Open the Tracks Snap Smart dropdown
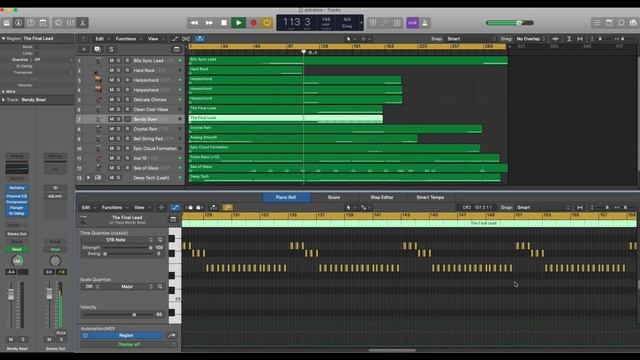The width and height of the screenshot is (640, 360). tap(471, 39)
